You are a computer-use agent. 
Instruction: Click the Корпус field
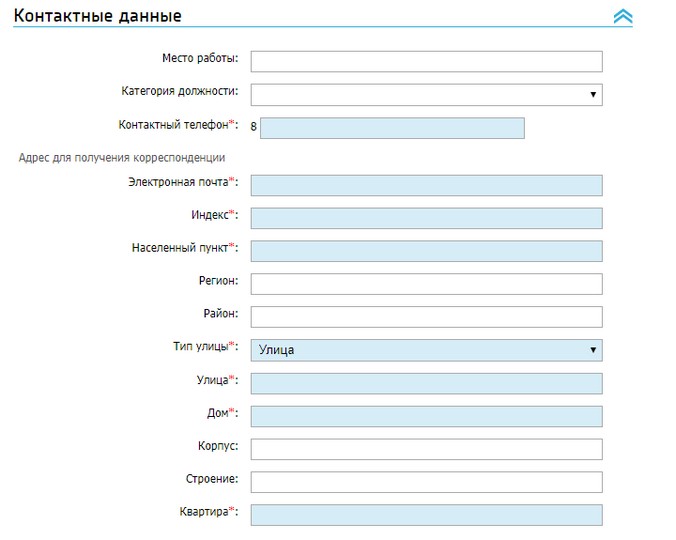(426, 449)
